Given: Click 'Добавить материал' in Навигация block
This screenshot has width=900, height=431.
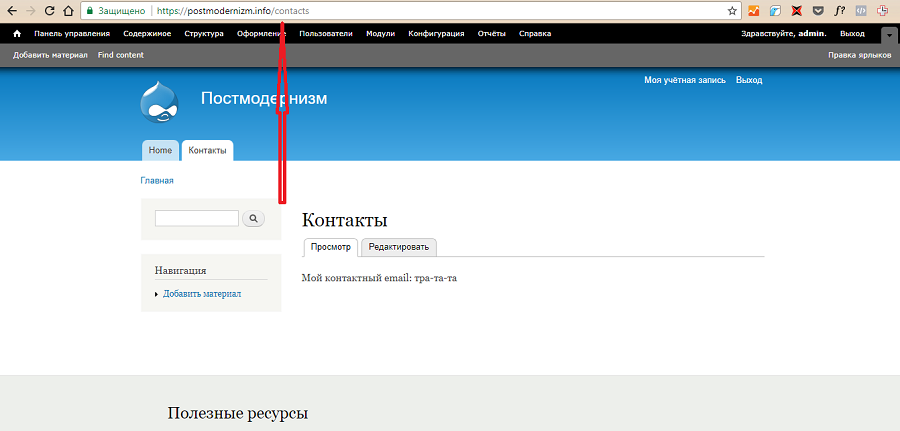Looking at the screenshot, I should 202,294.
